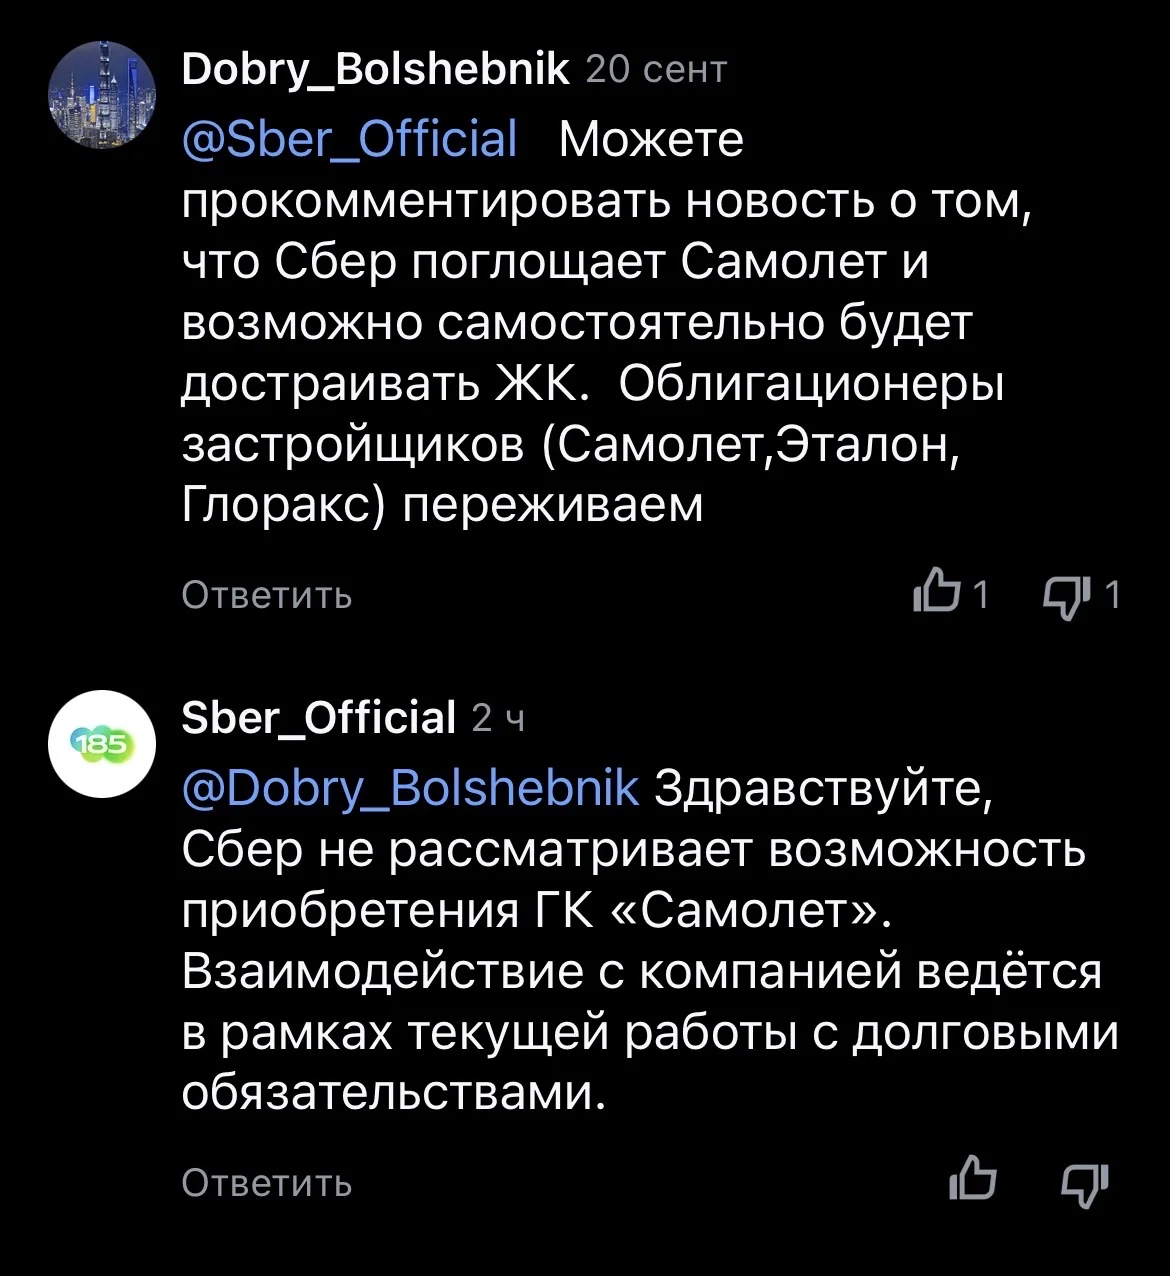Open profile via Sber_Official username heading
This screenshot has height=1276, width=1170.
[x=319, y=716]
